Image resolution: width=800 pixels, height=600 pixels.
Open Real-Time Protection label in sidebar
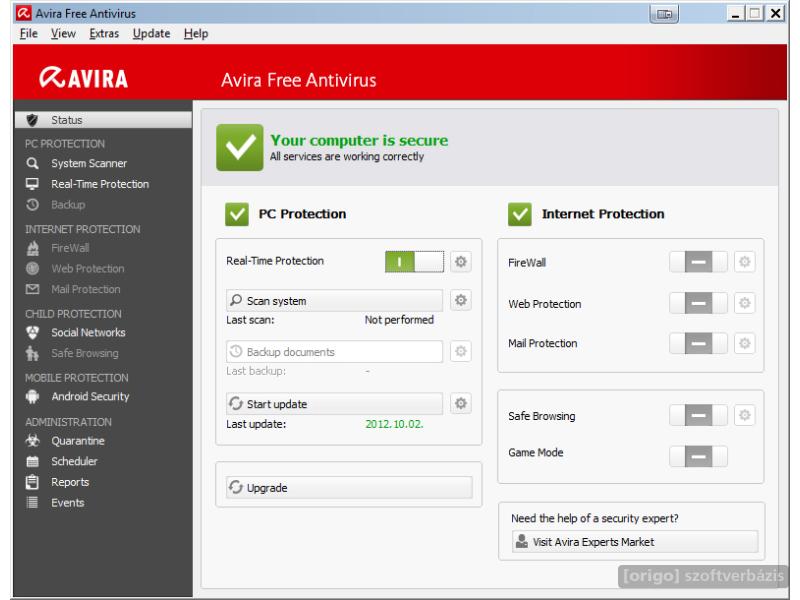pos(100,184)
